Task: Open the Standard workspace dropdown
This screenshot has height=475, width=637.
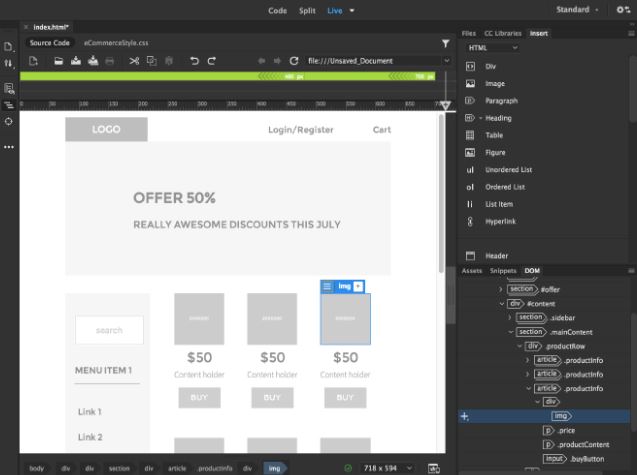Action: [x=577, y=10]
